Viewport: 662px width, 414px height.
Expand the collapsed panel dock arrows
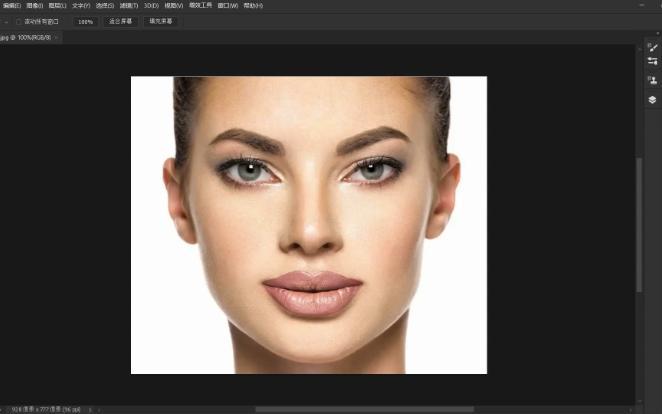(x=658, y=34)
